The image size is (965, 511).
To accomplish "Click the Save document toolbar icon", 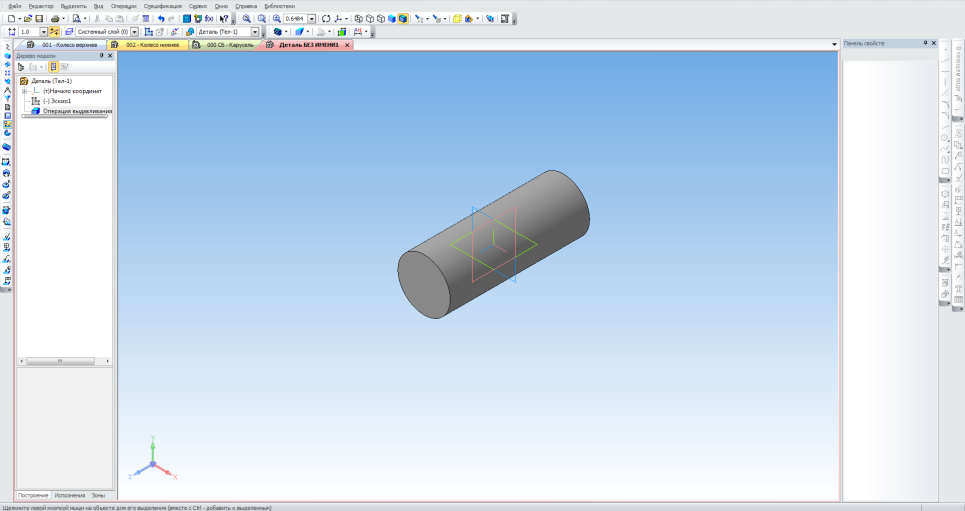I will (38, 19).
